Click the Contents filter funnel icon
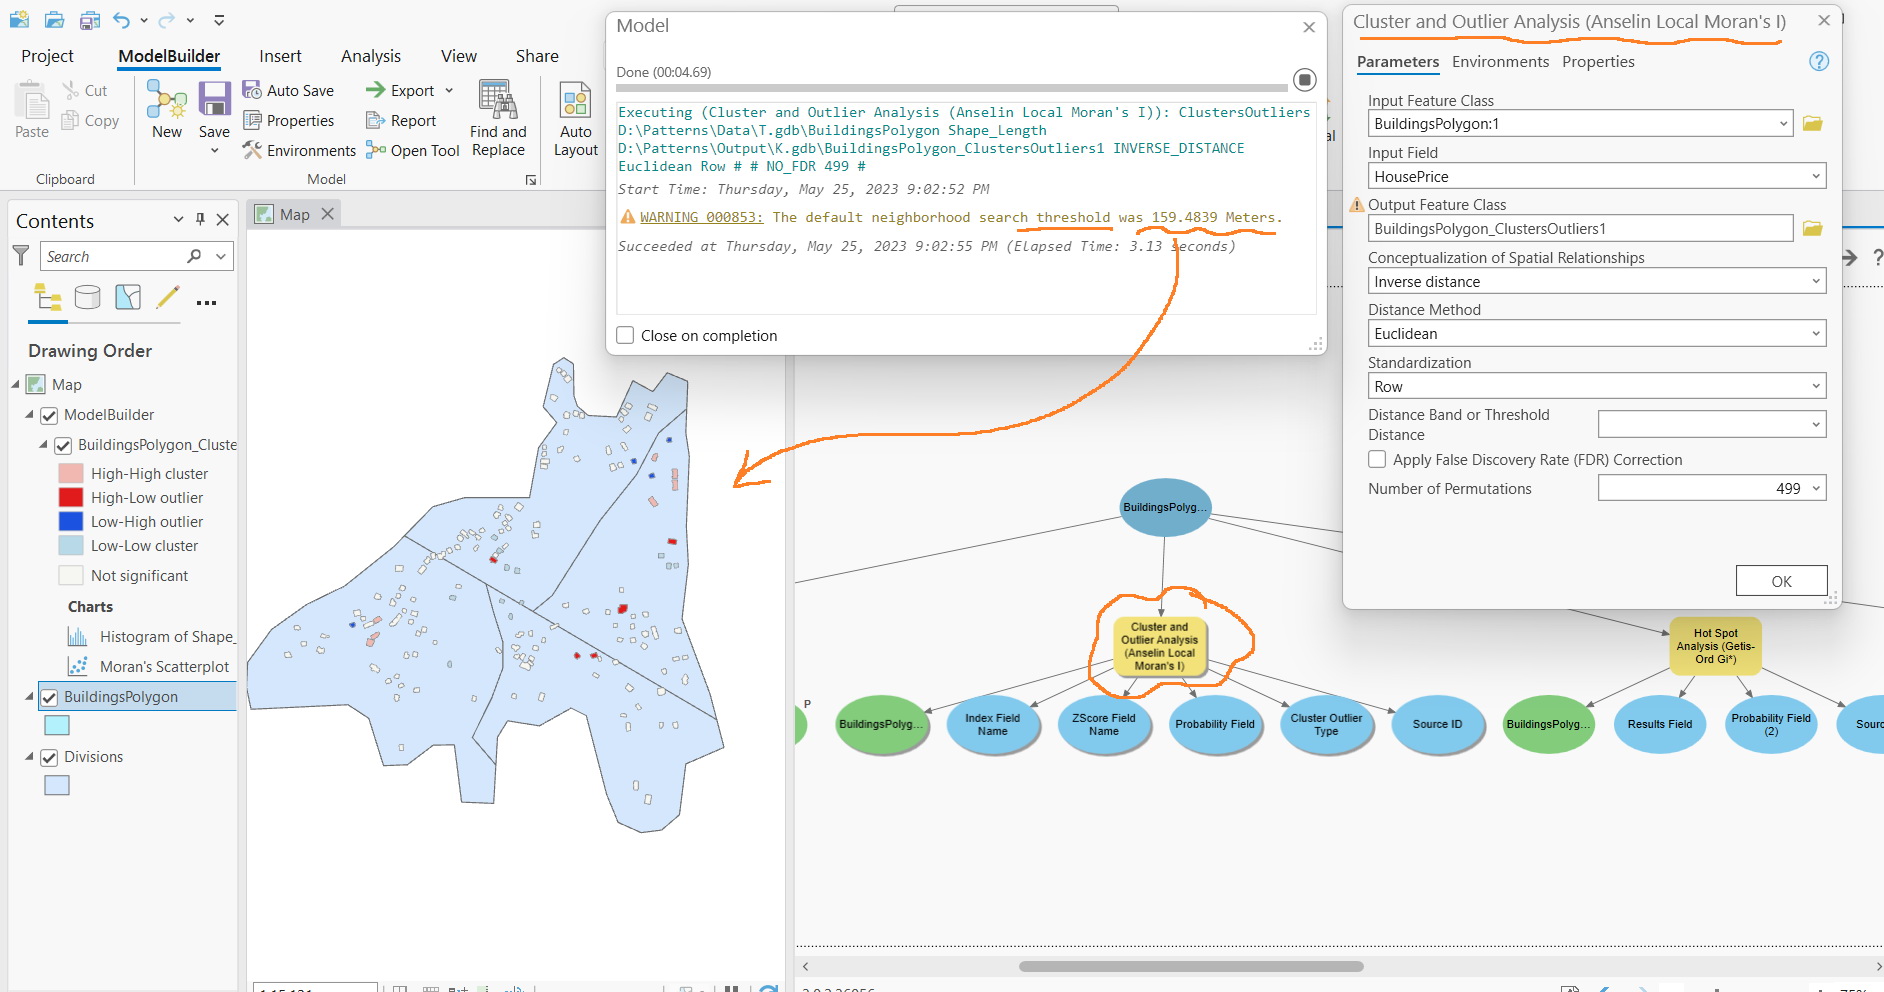The image size is (1884, 992). [x=21, y=256]
